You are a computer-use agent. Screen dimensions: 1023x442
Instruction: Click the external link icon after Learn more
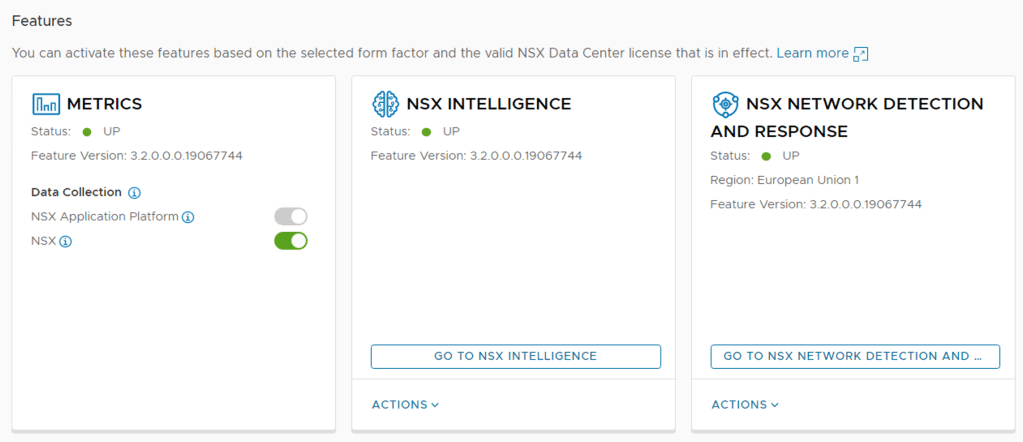point(860,53)
